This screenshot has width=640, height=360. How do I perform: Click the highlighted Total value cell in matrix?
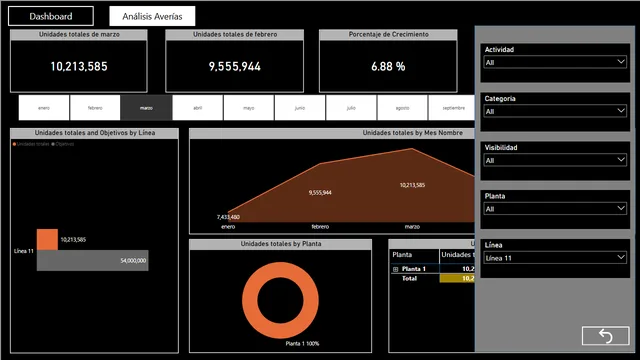pyautogui.click(x=457, y=278)
